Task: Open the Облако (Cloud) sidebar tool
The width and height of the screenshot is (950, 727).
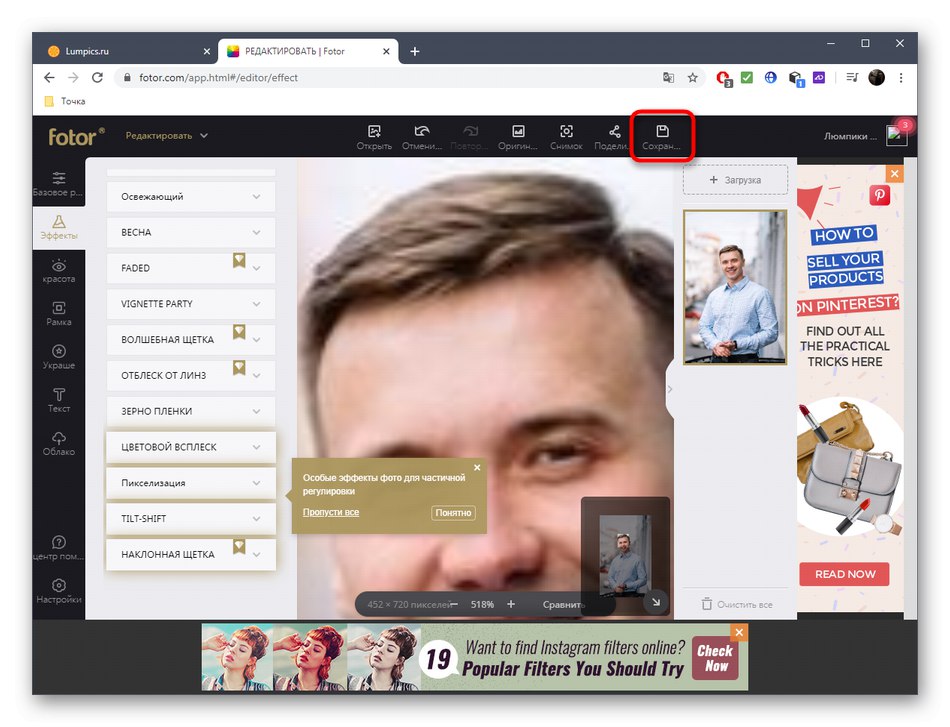Action: click(59, 443)
